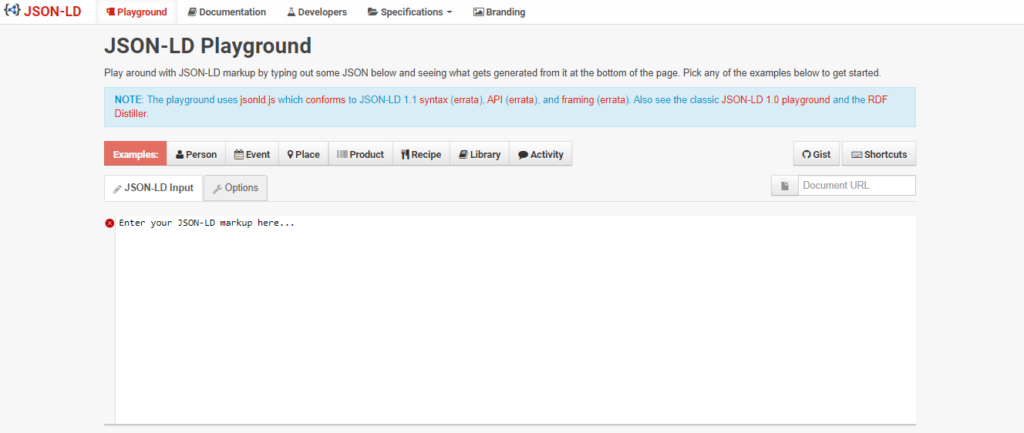Click the errata link after framing

click(612, 100)
